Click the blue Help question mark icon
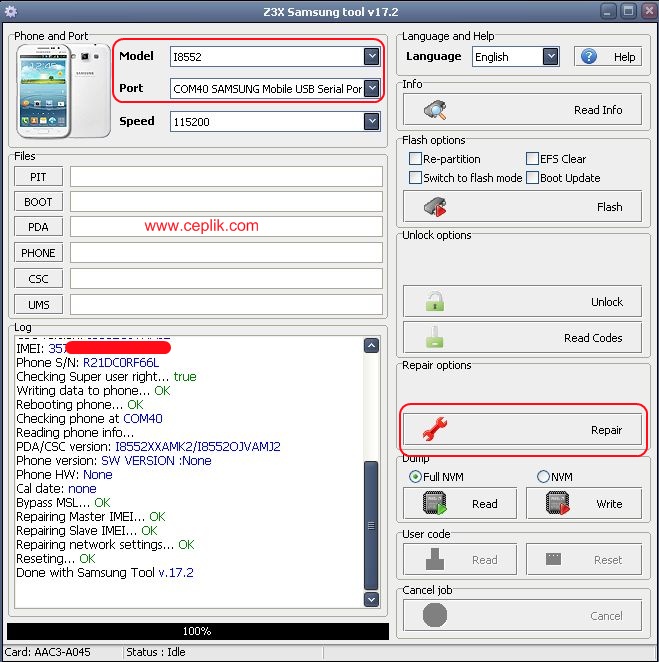 (x=589, y=56)
